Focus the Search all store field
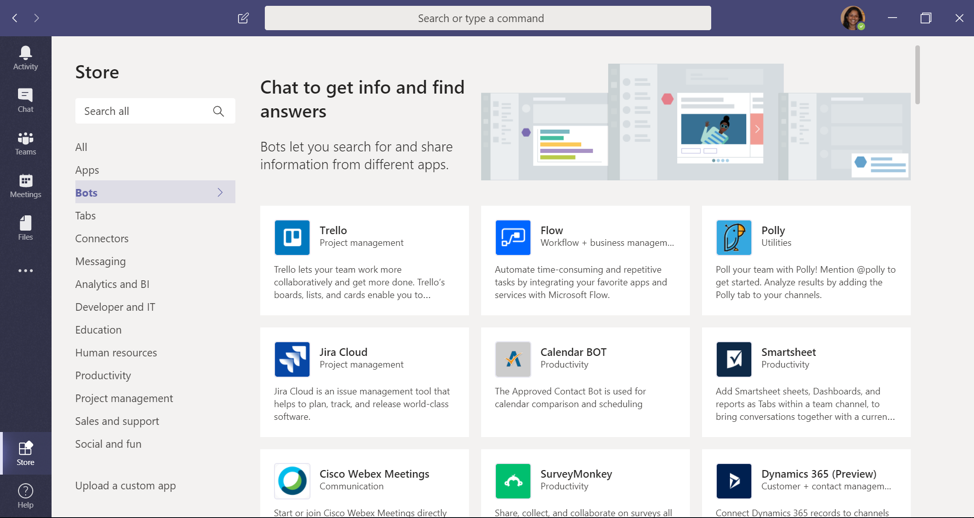This screenshot has width=974, height=518. pos(155,111)
